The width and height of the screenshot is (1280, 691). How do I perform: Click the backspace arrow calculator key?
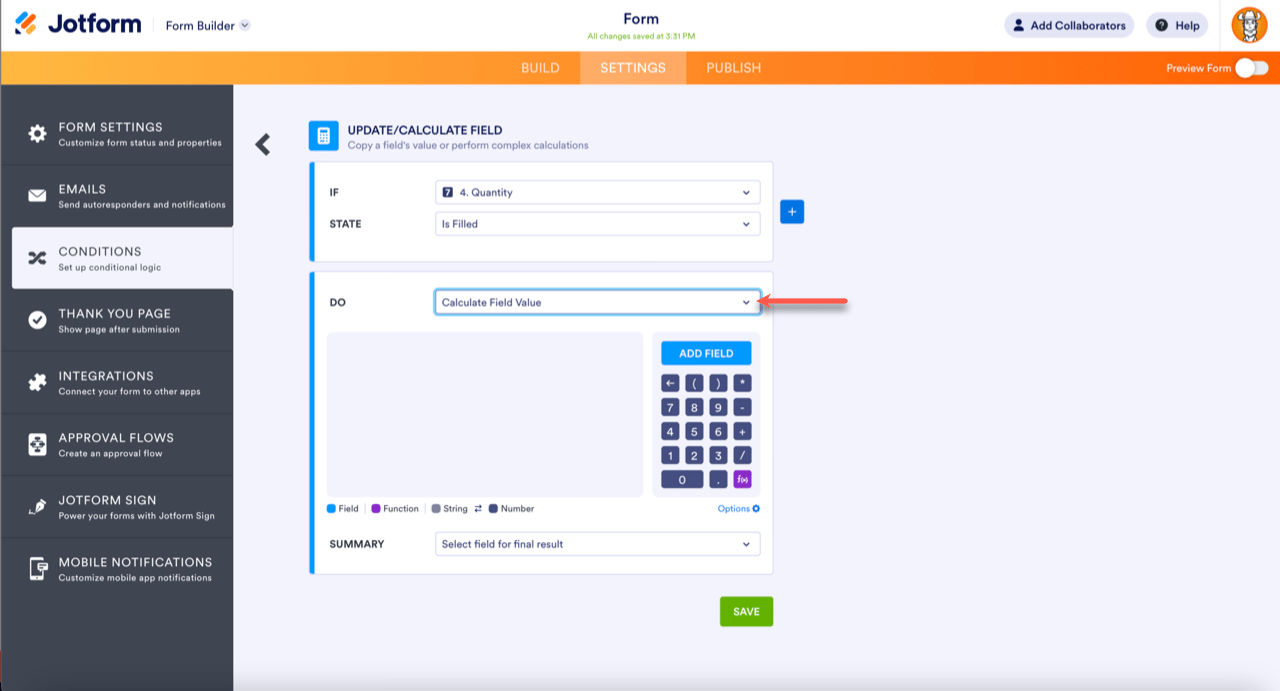(x=670, y=383)
